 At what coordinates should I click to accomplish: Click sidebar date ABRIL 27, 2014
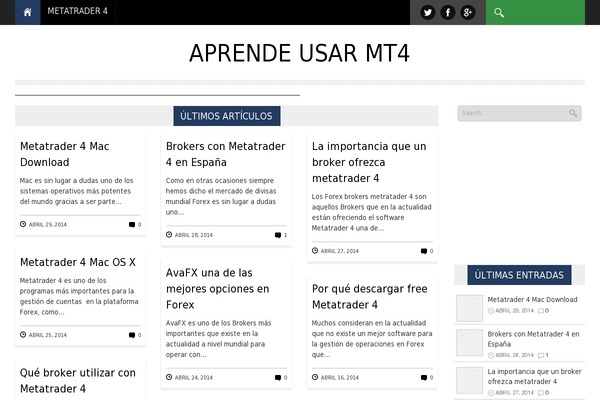click(x=514, y=393)
